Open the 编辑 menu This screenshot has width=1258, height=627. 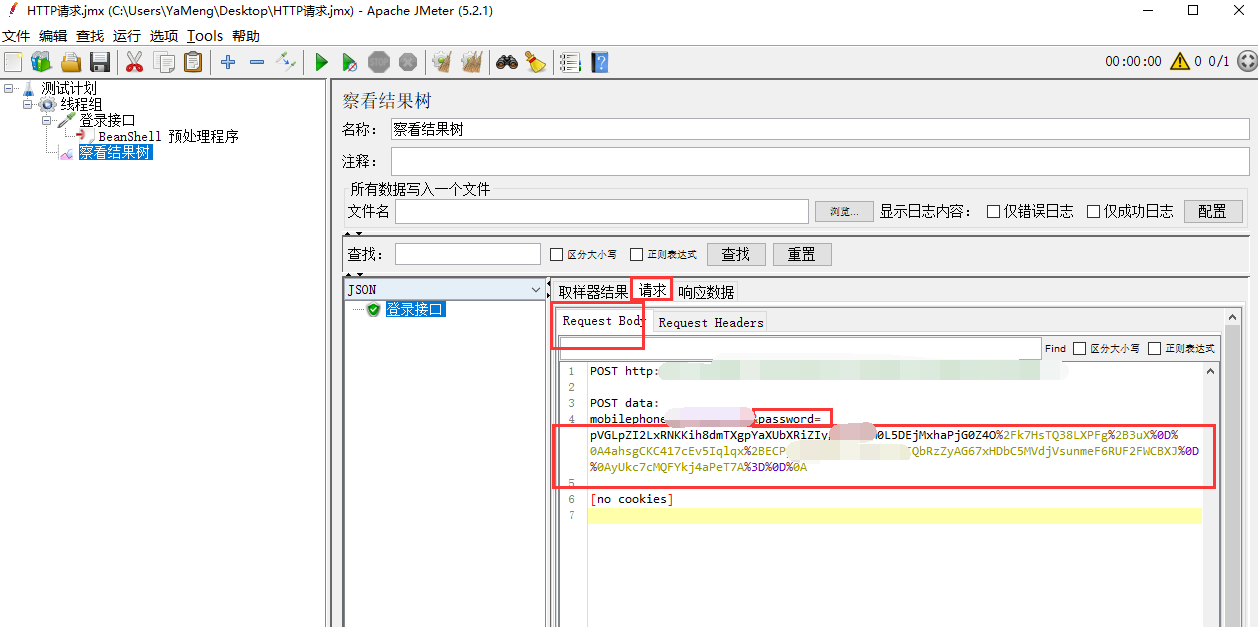[x=53, y=36]
